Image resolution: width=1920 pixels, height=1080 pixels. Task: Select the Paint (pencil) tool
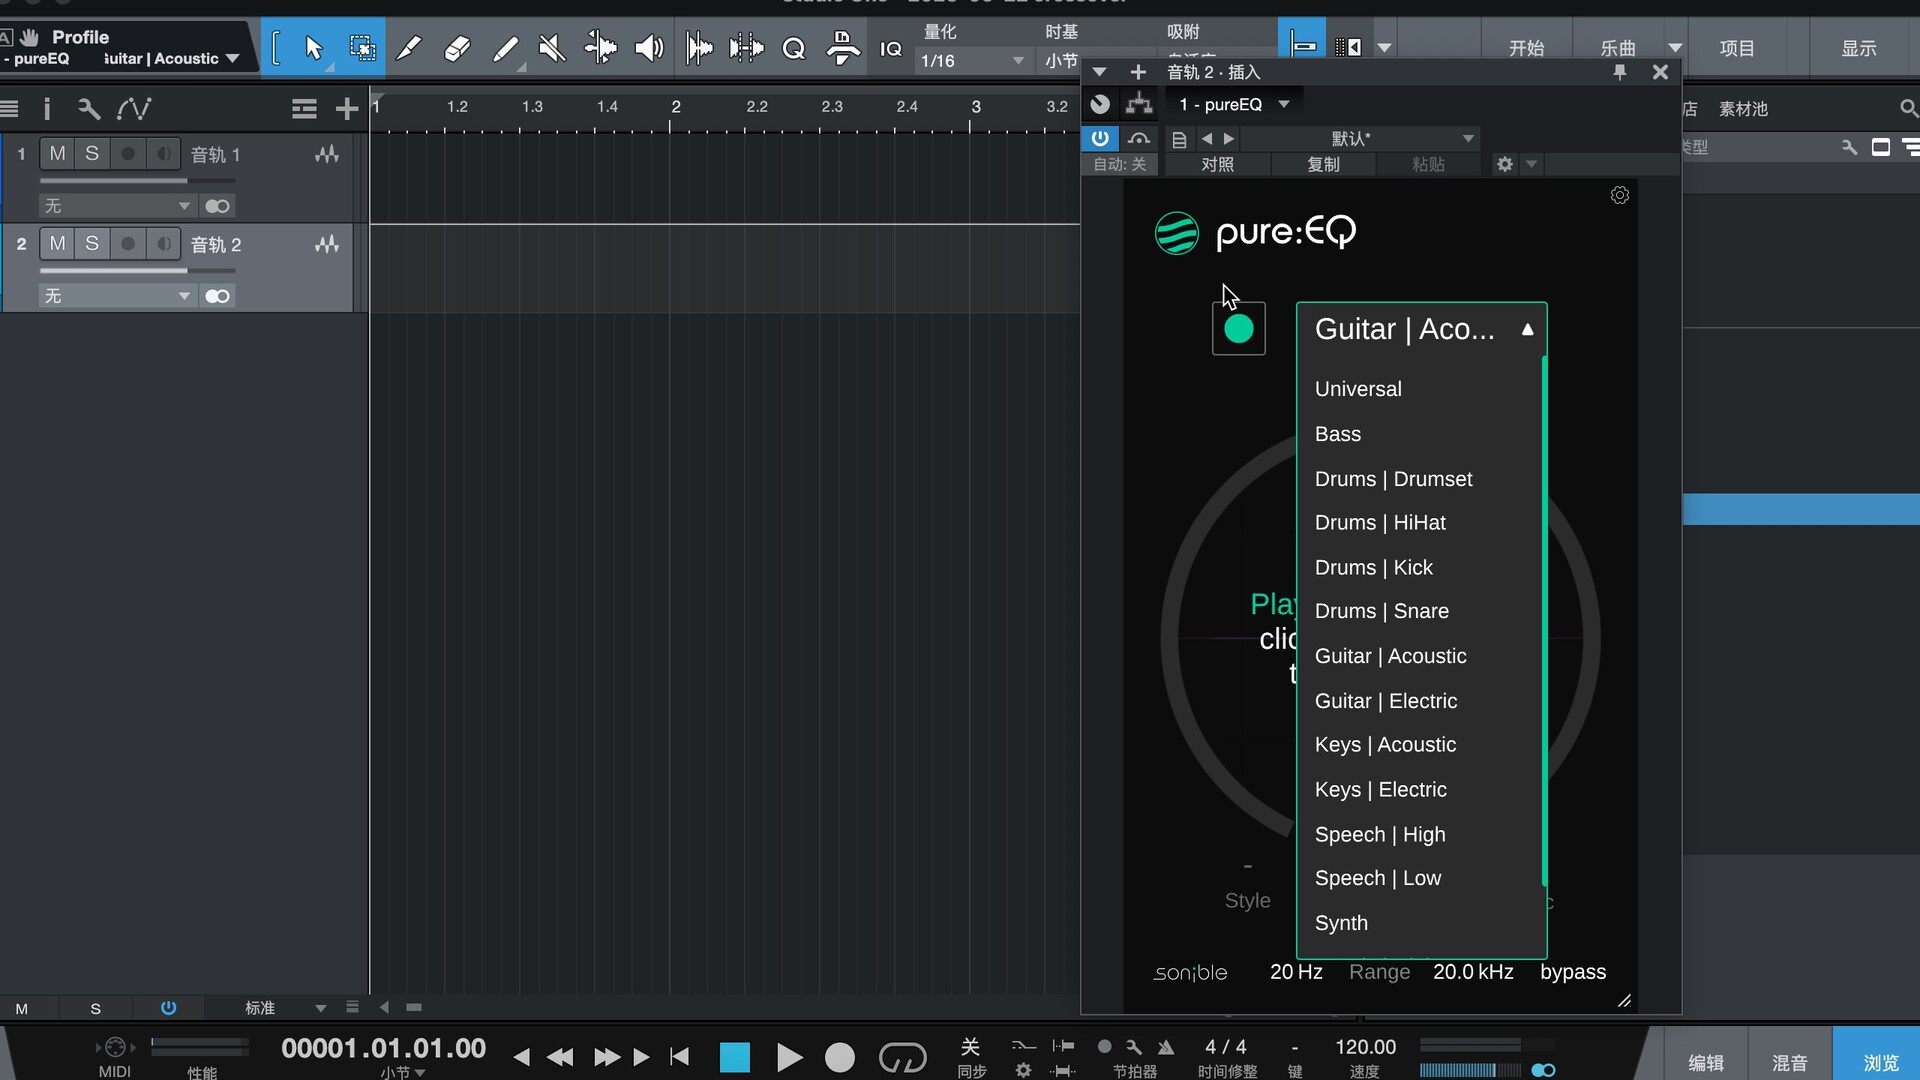click(505, 48)
